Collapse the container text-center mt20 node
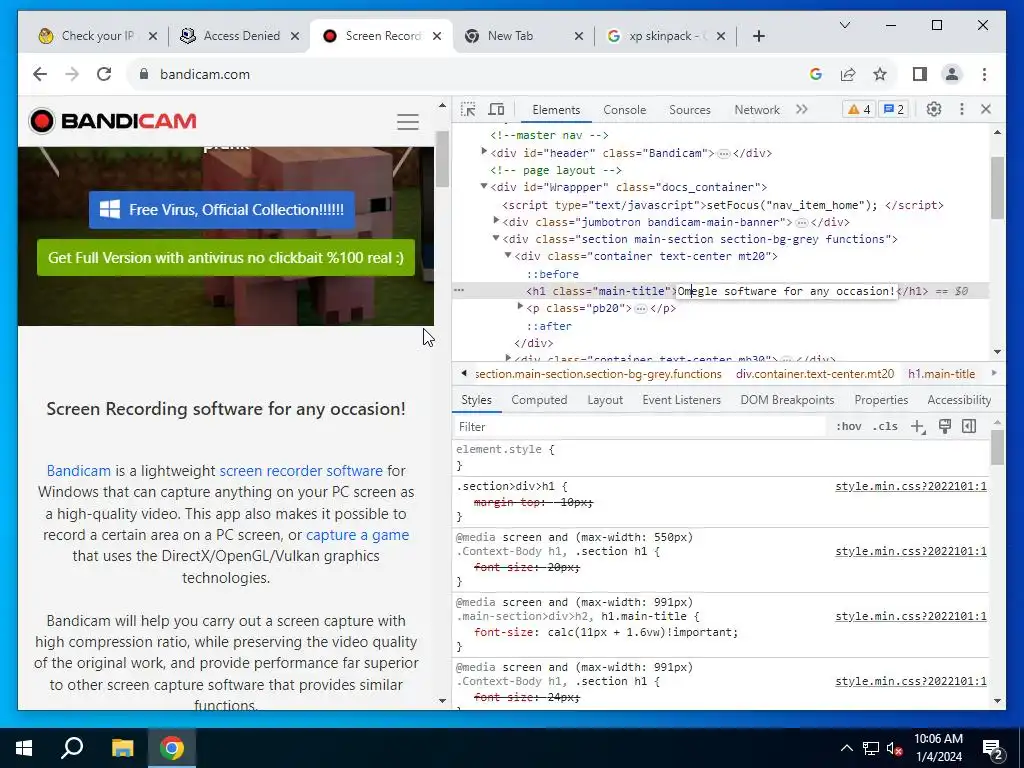The height and width of the screenshot is (768, 1024). click(507, 255)
